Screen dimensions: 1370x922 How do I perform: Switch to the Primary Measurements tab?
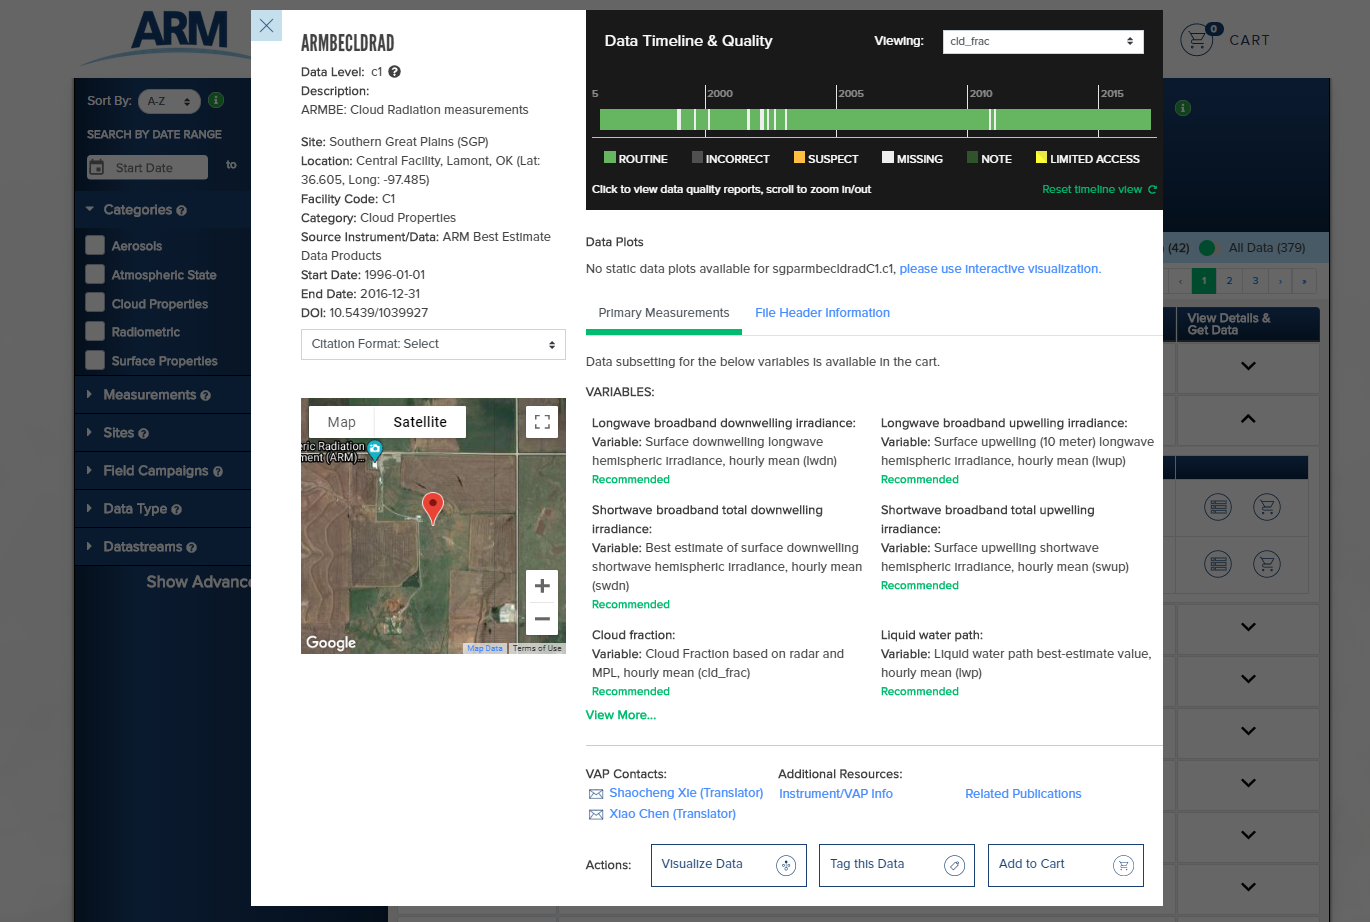click(664, 313)
